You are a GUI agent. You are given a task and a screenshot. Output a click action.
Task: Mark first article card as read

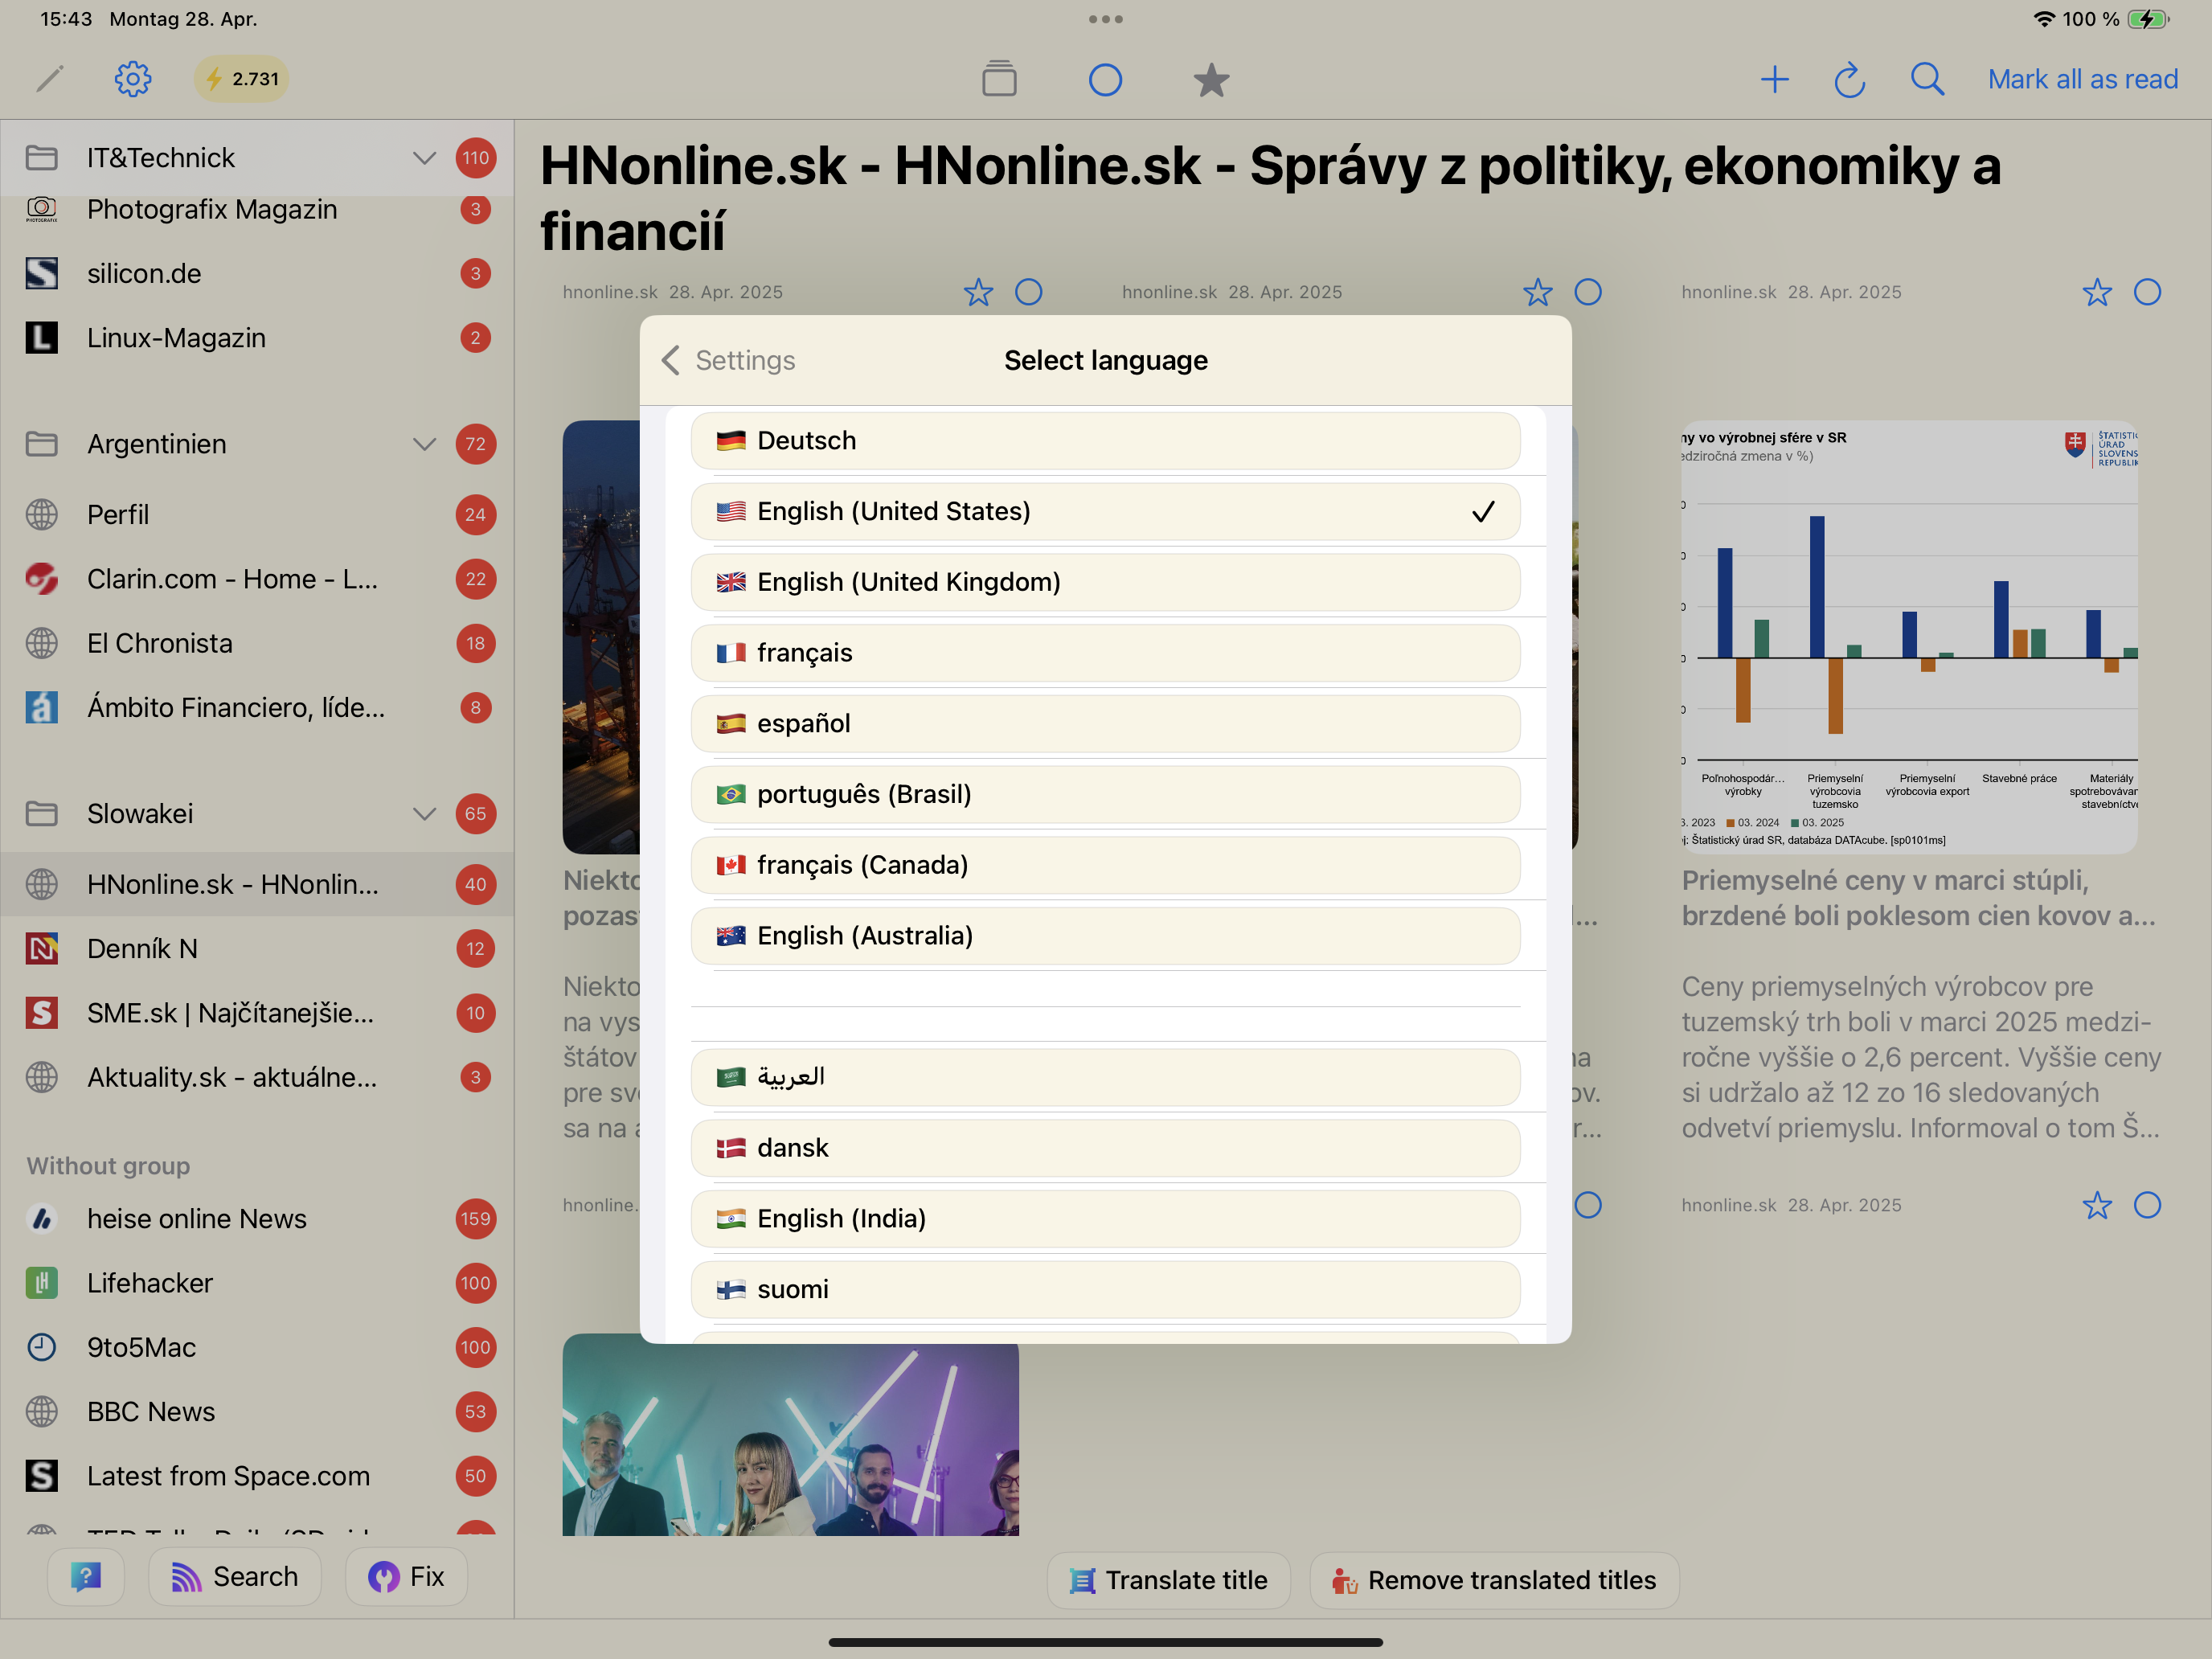click(x=1029, y=293)
